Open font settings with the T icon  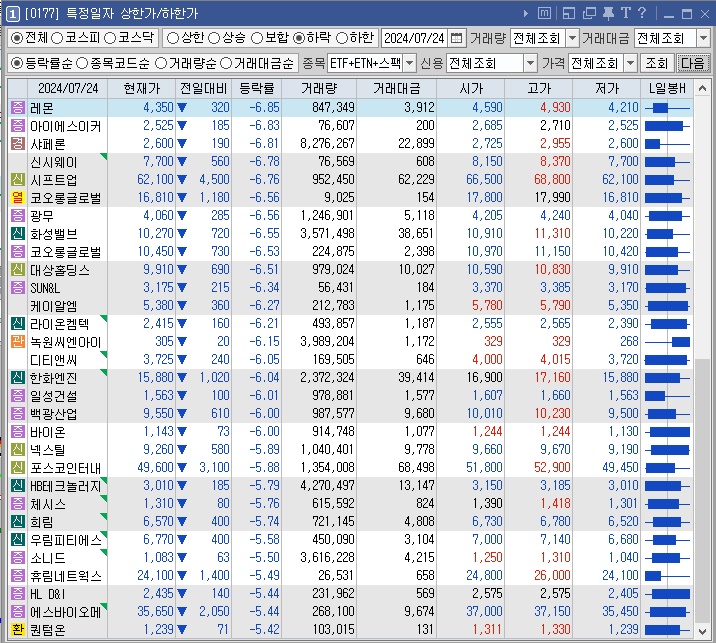coord(625,13)
